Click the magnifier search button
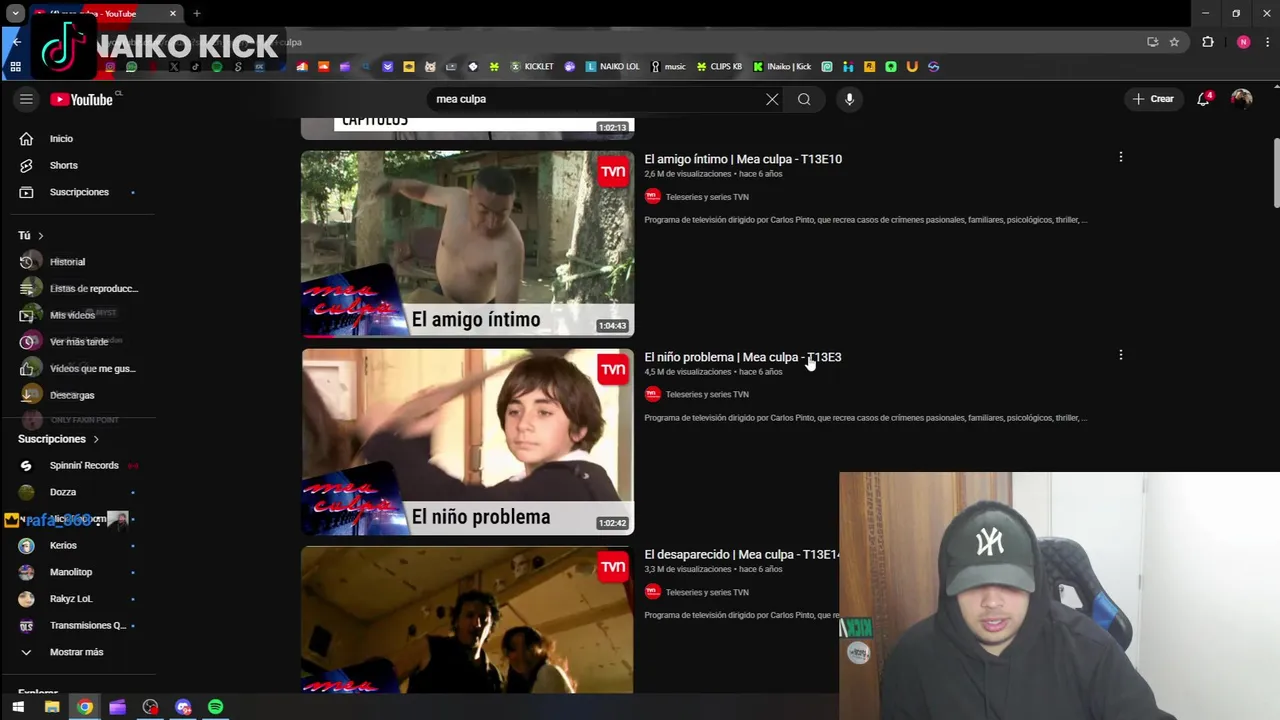This screenshot has height=720, width=1280. coord(804,99)
